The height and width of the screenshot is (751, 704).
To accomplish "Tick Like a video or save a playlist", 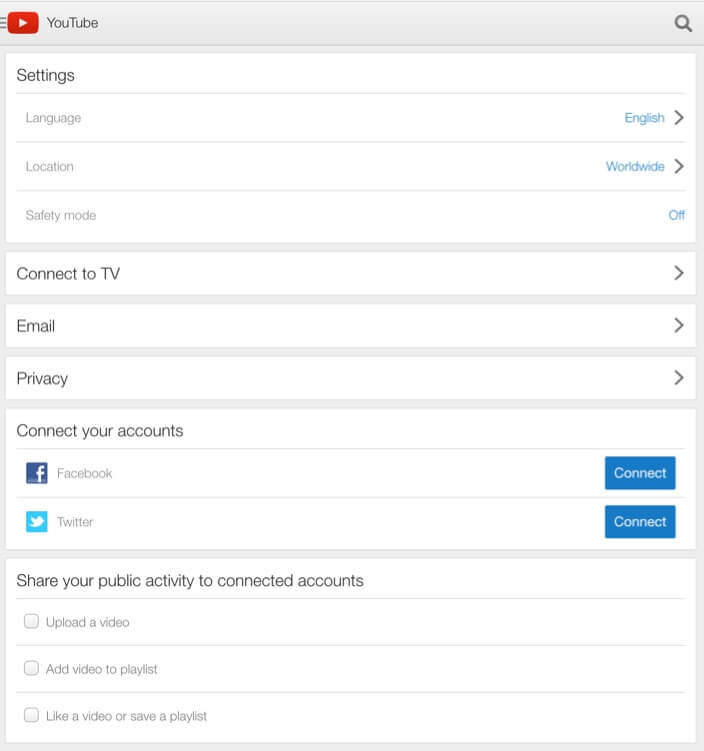I will click(x=32, y=716).
